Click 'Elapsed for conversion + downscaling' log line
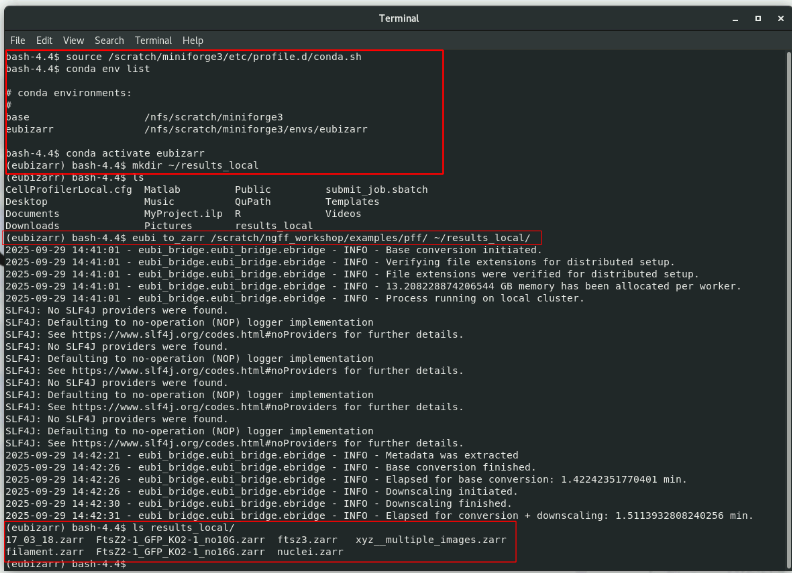Image resolution: width=792 pixels, height=573 pixels. 379,516
